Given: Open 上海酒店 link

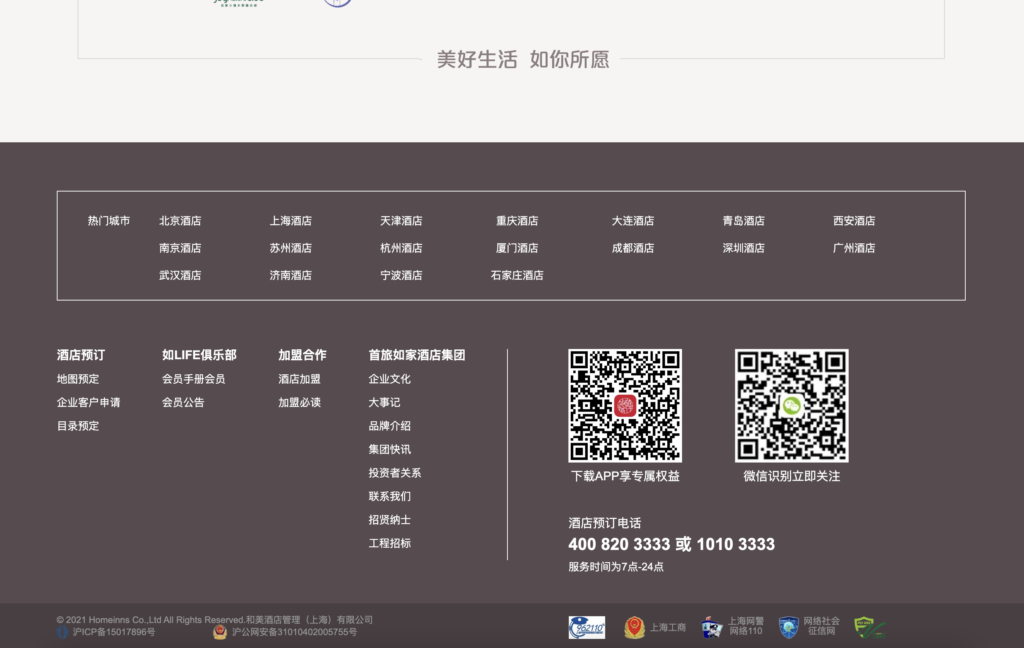Looking at the screenshot, I should click(291, 221).
